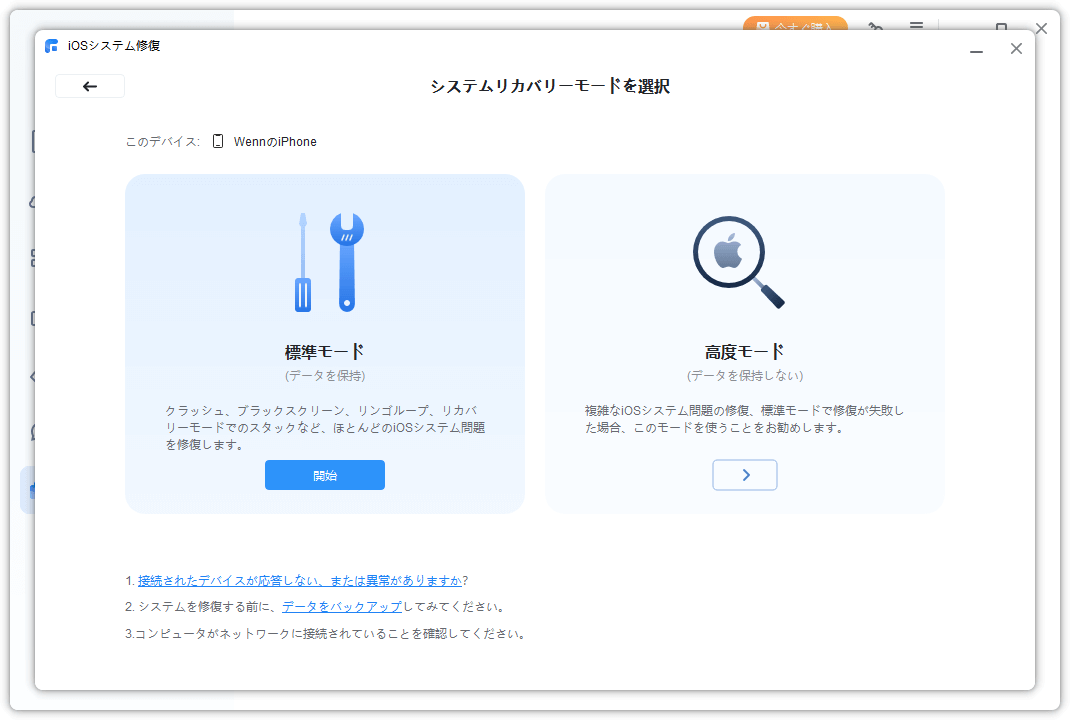Click the 標準モード description text
This screenshot has width=1070, height=720.
(x=324, y=427)
